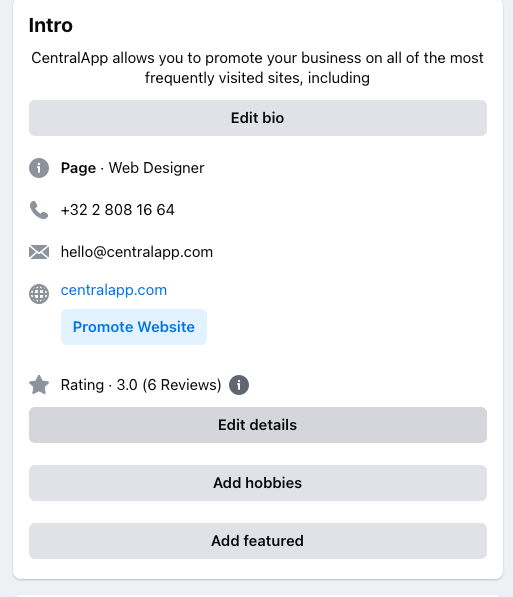This screenshot has height=597, width=513.
Task: Click the Add featured button
Action: [258, 541]
